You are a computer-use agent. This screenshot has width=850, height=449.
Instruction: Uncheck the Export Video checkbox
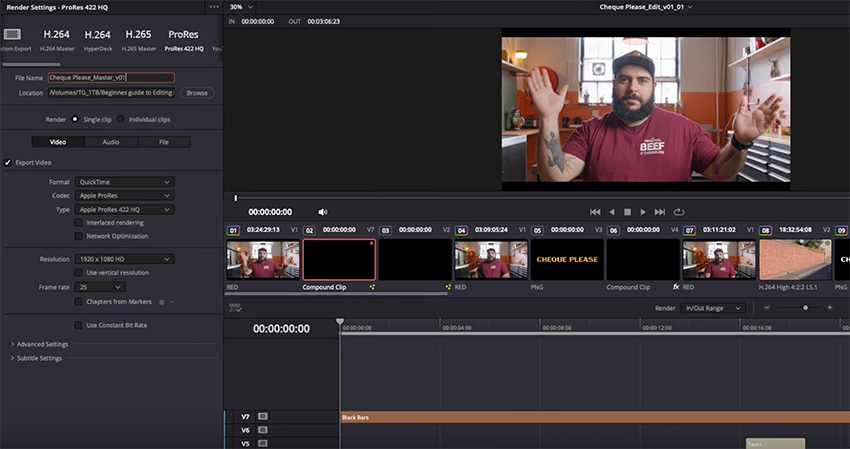[8, 162]
